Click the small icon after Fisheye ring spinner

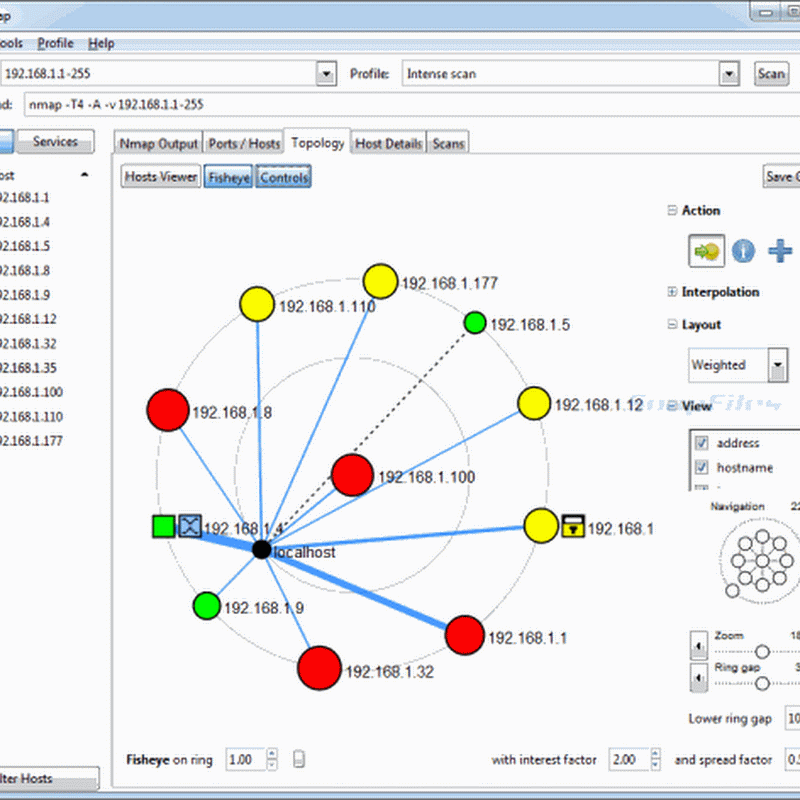point(299,759)
